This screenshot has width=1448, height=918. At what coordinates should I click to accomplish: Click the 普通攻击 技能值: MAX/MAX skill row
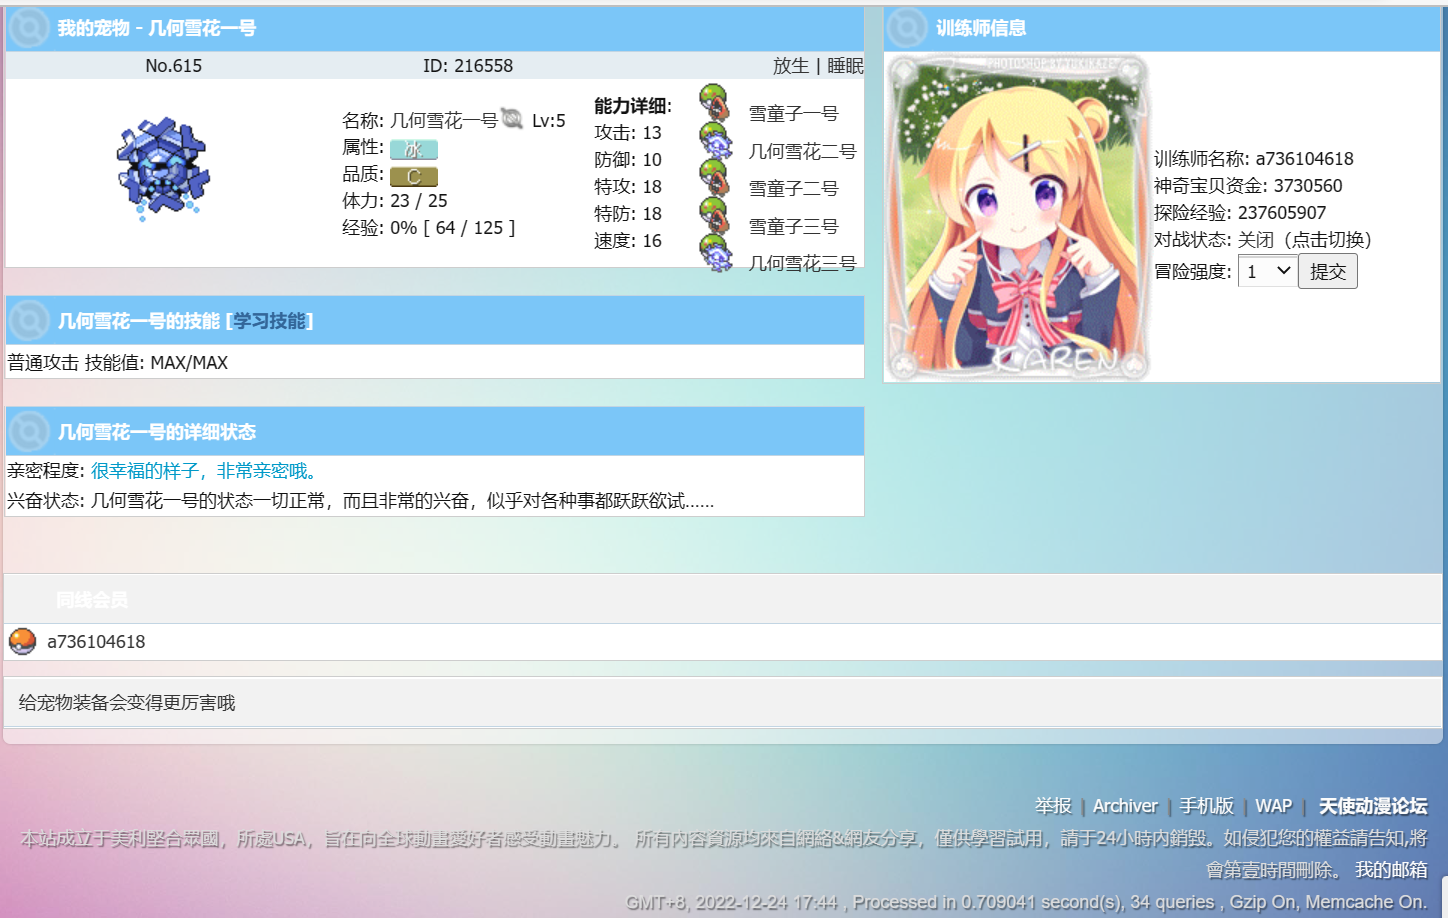117,362
